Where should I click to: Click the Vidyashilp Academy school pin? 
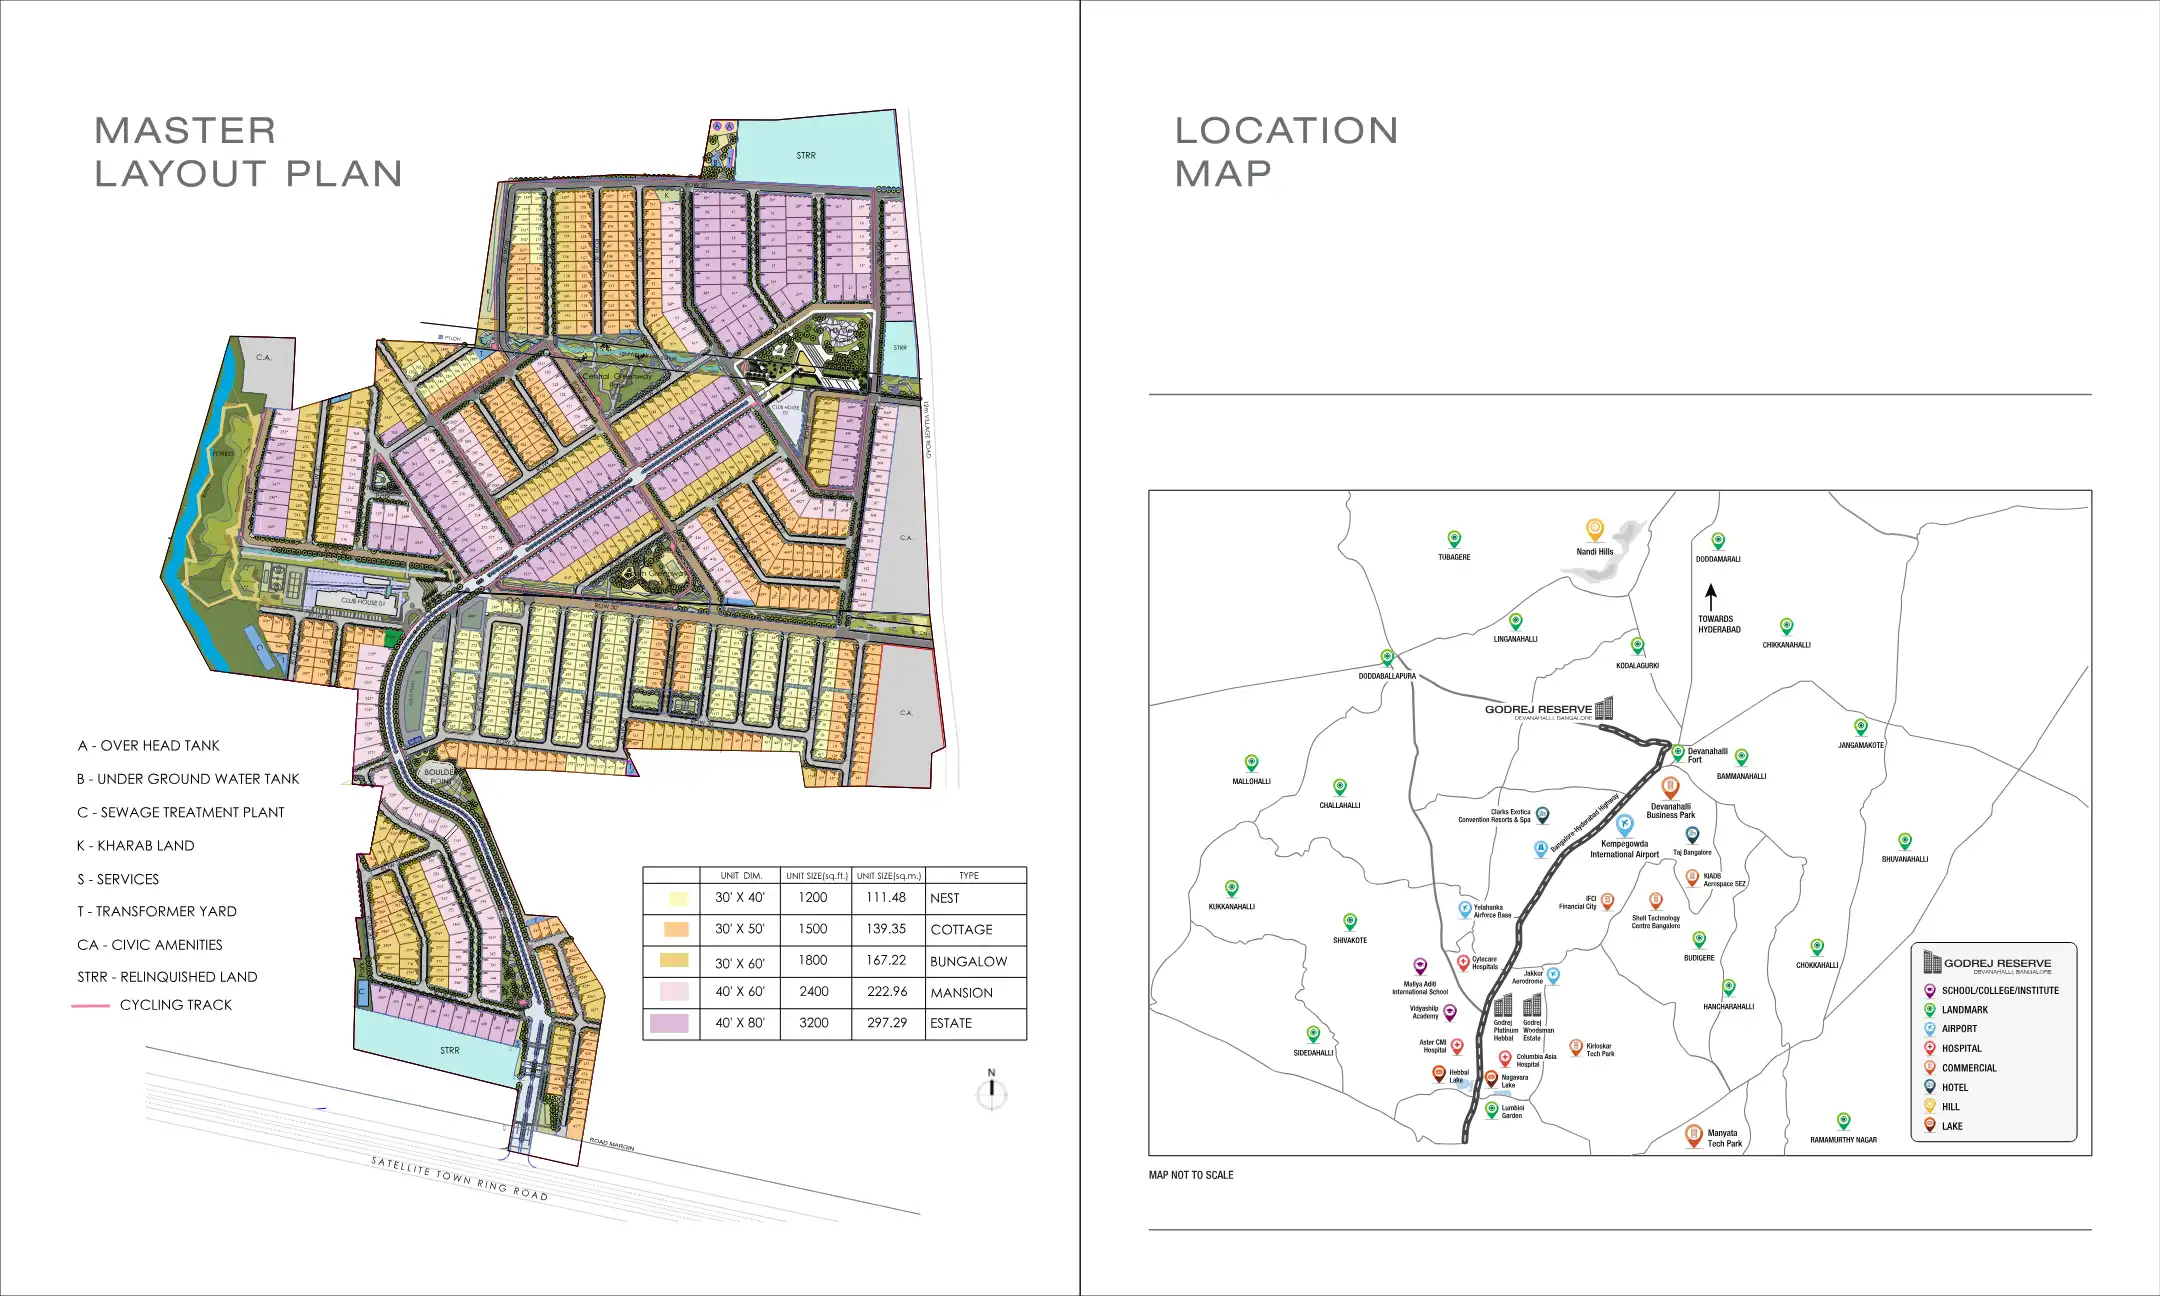tap(1450, 1012)
